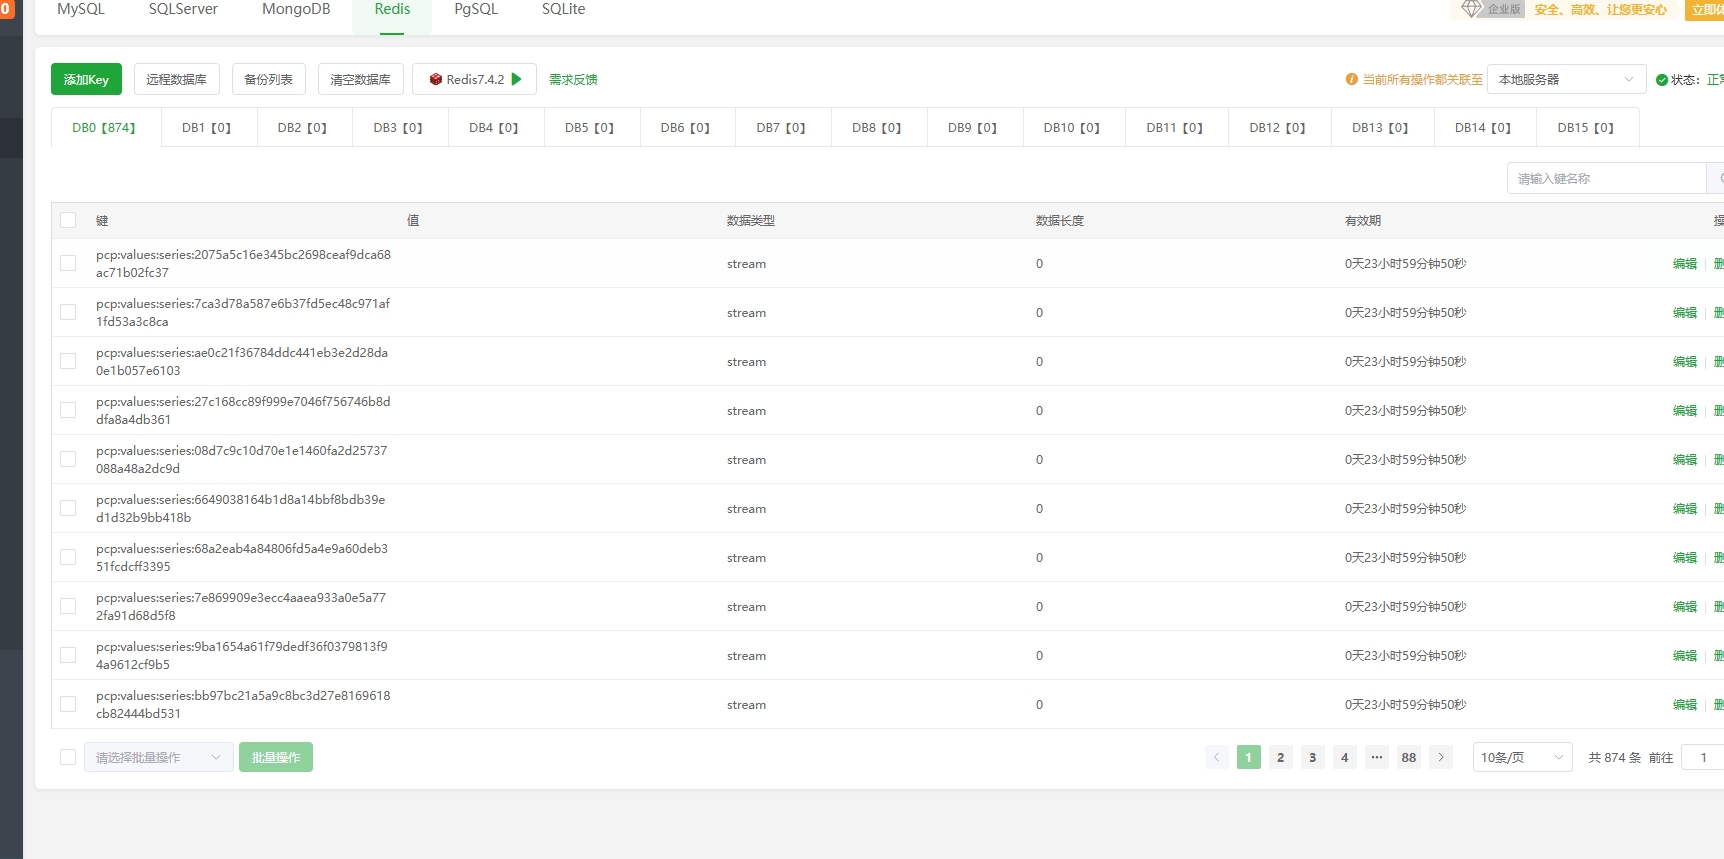The height and width of the screenshot is (859, 1724).
Task: Jump to last page 88
Action: pos(1409,757)
